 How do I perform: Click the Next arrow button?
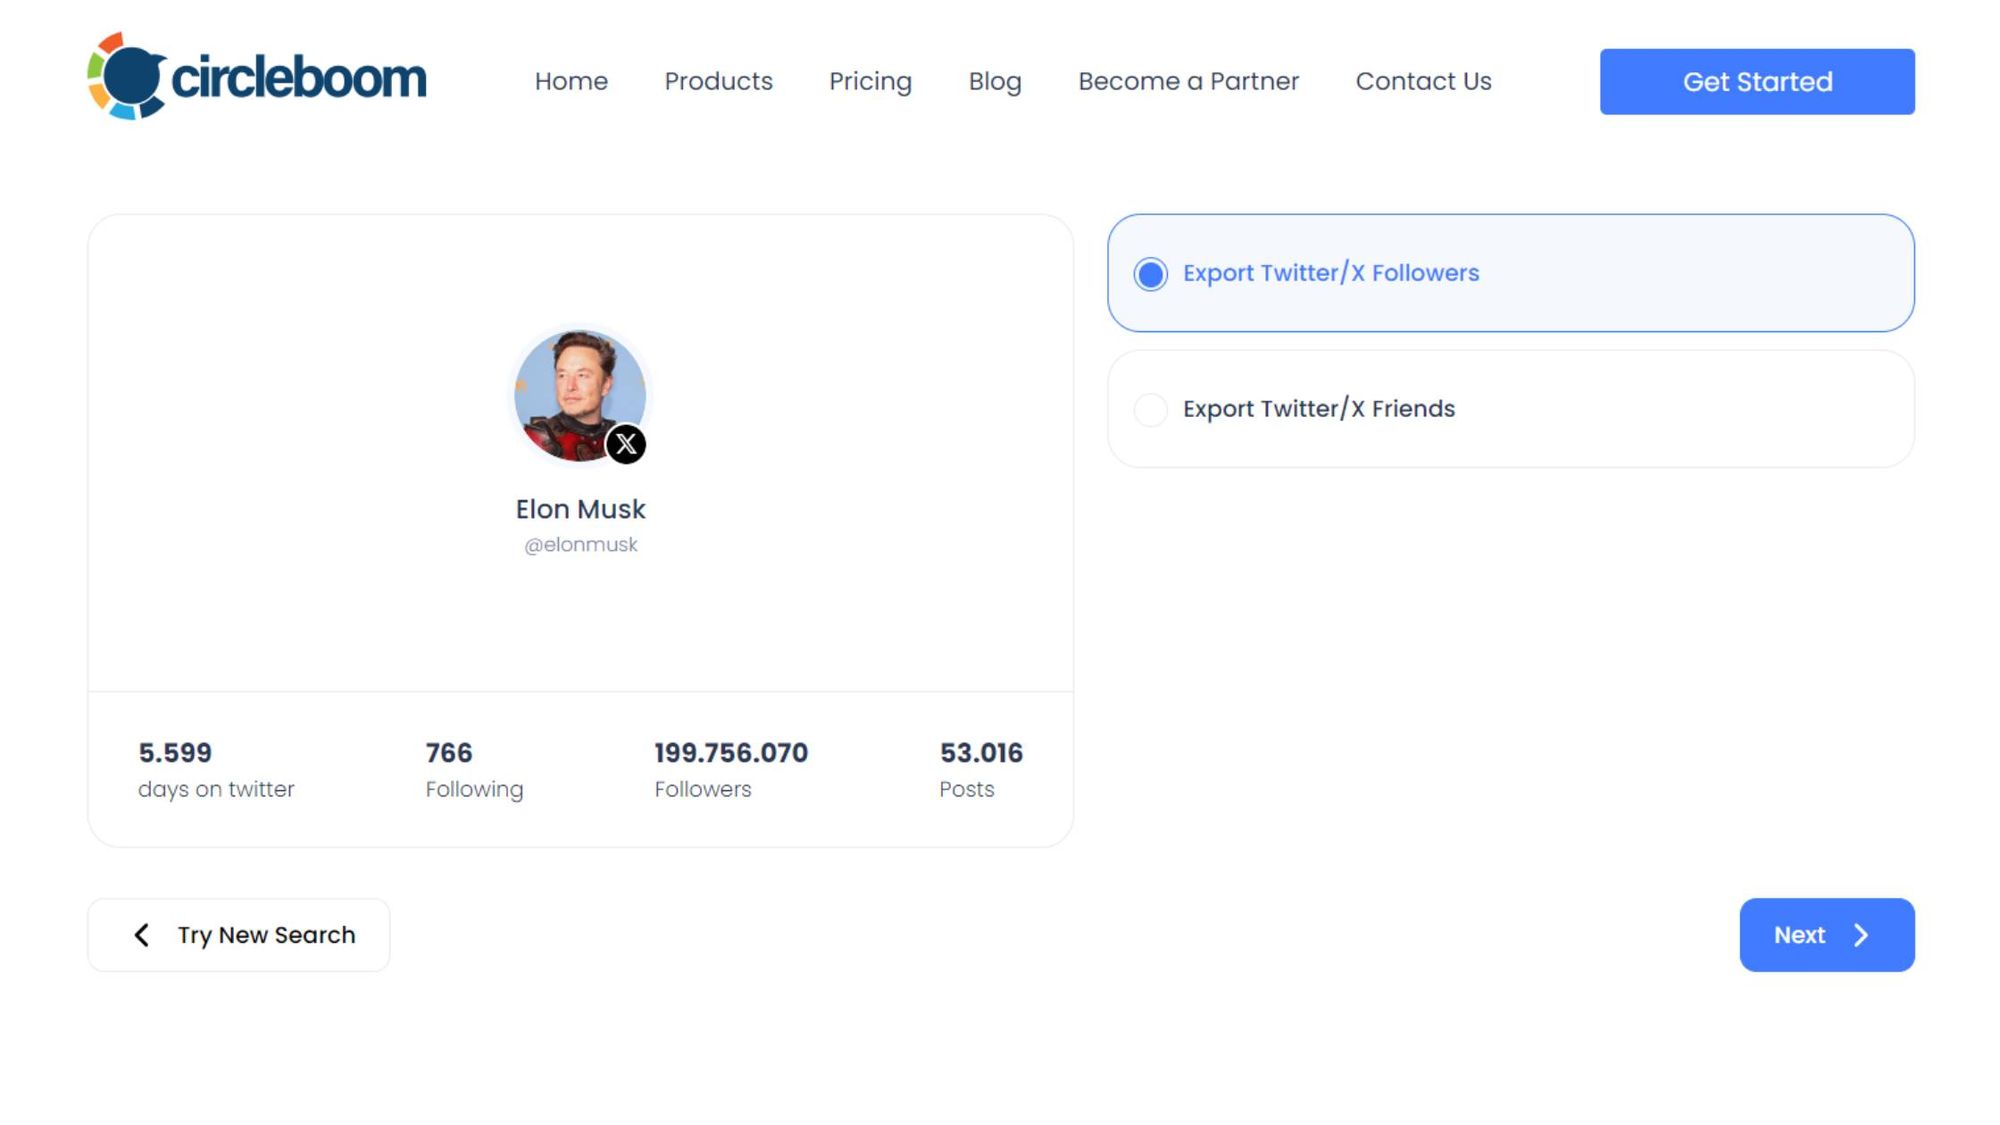(x=1827, y=934)
